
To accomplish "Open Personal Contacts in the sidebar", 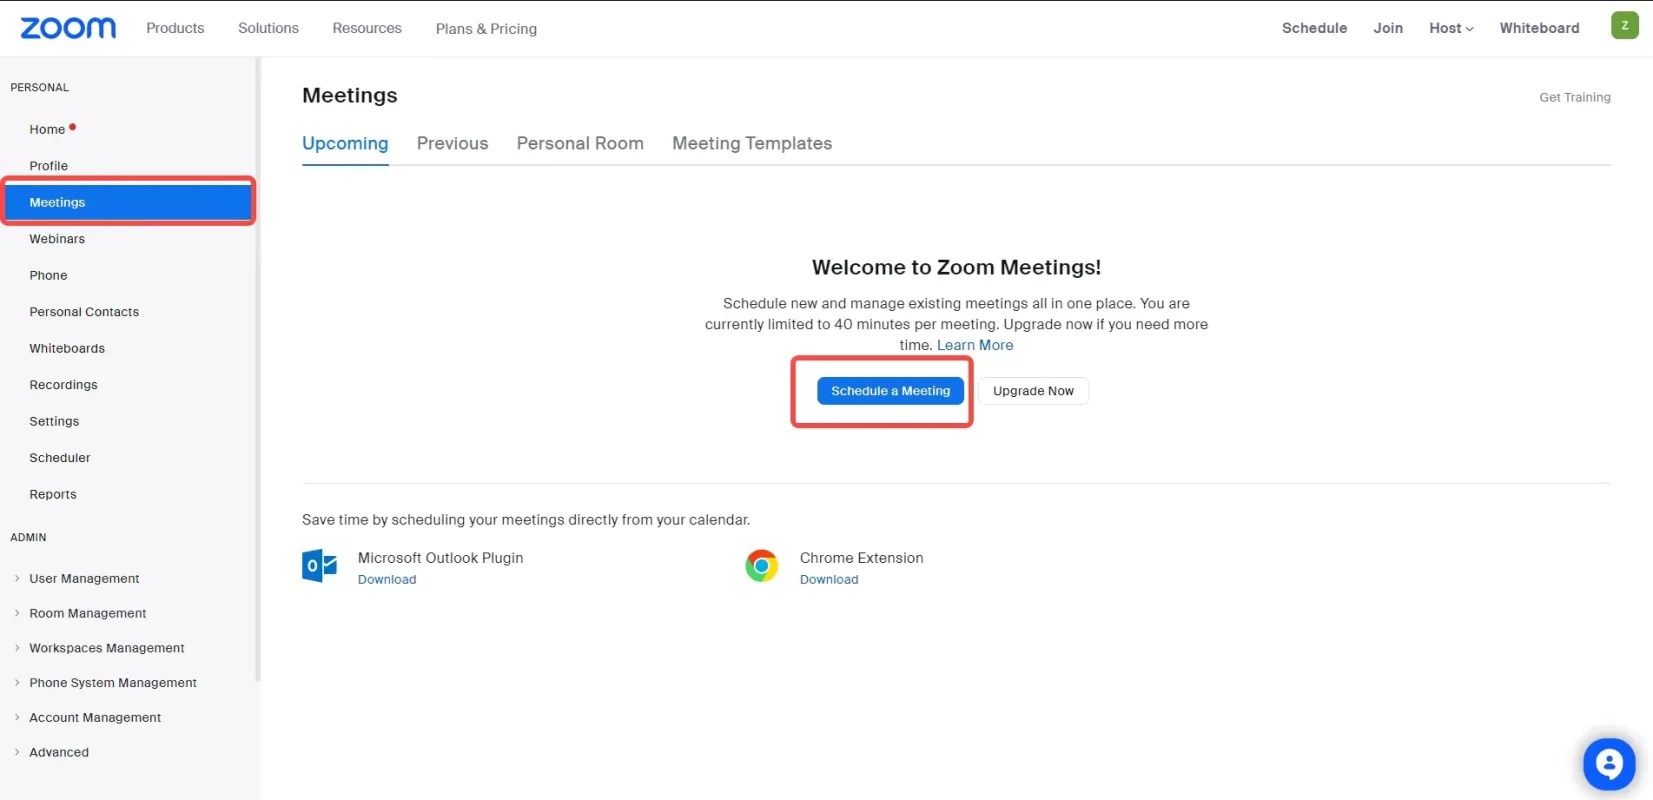I will click(x=84, y=312).
